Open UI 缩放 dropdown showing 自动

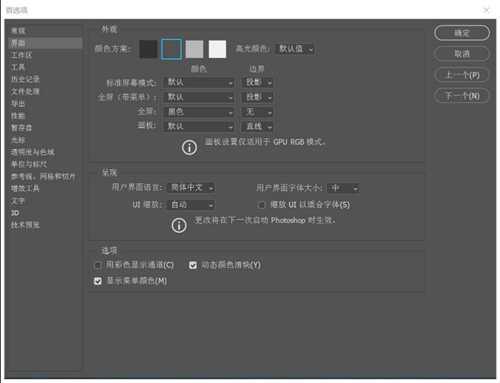click(x=191, y=205)
